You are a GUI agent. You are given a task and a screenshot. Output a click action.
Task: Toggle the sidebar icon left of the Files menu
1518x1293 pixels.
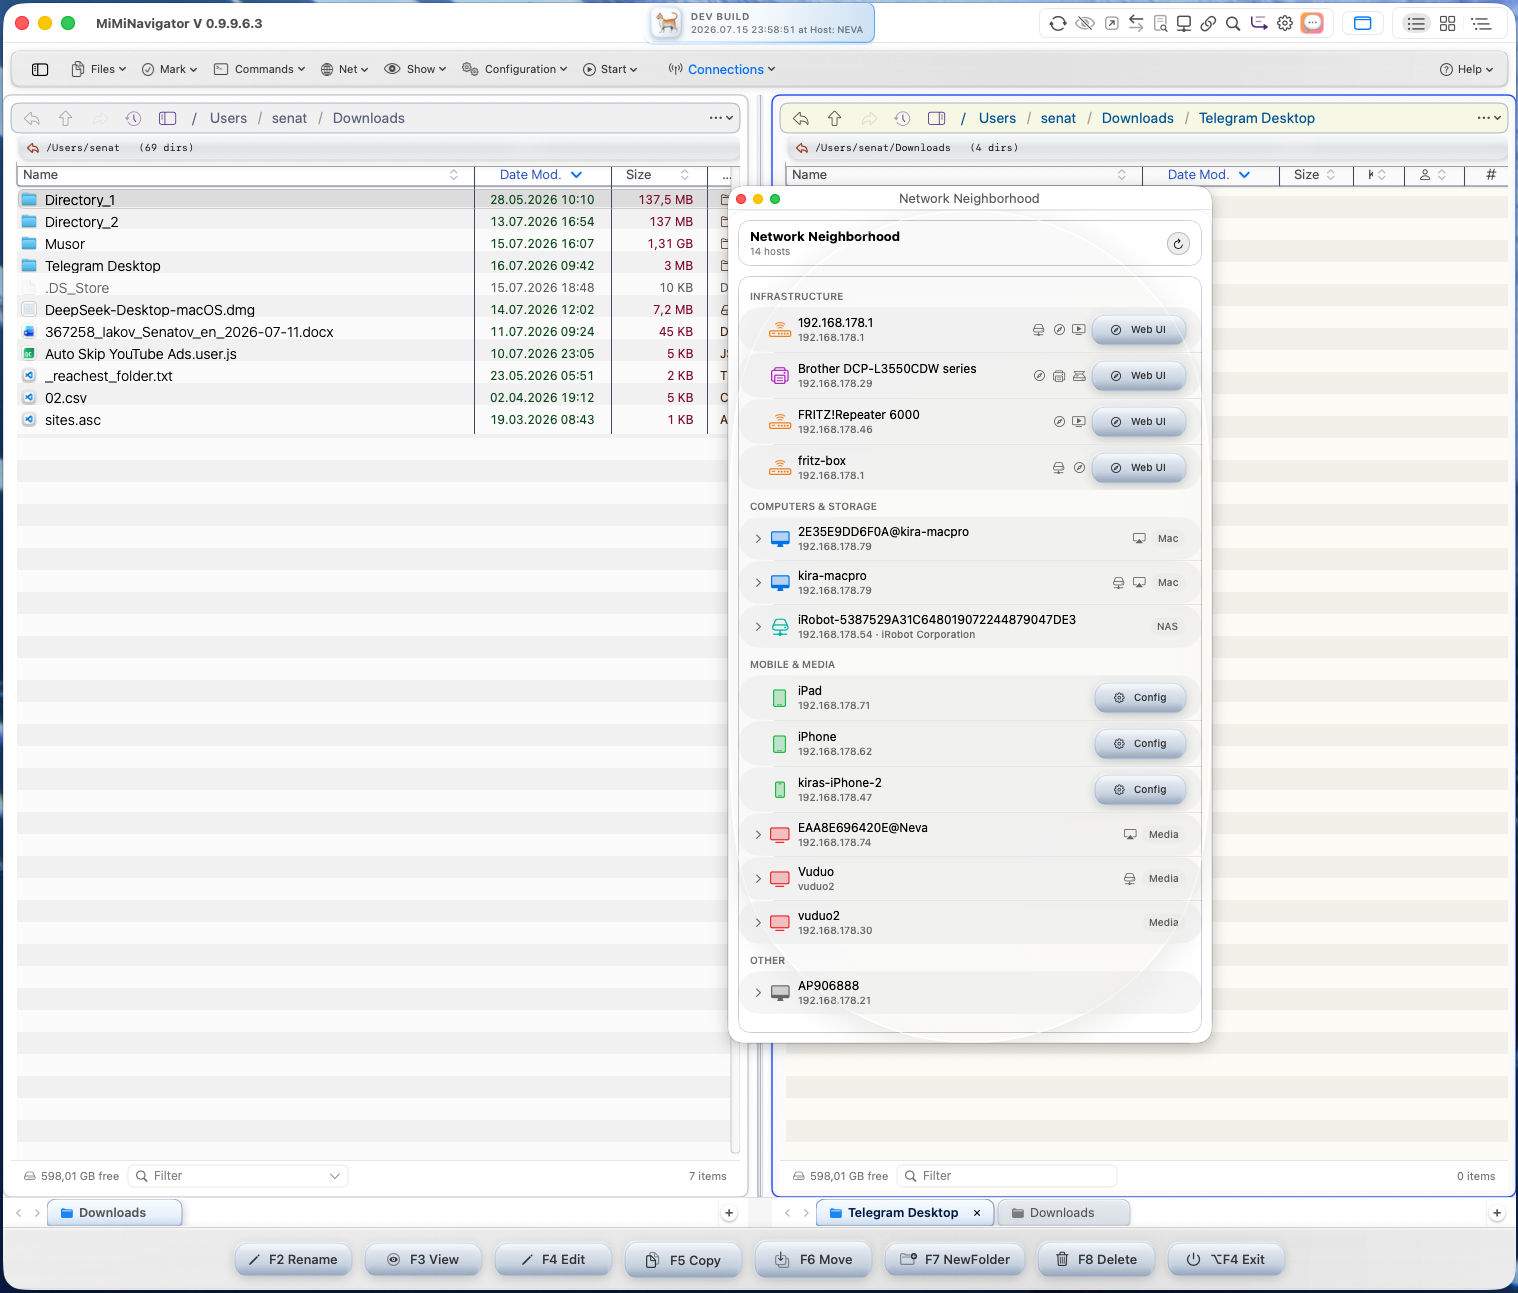(40, 69)
